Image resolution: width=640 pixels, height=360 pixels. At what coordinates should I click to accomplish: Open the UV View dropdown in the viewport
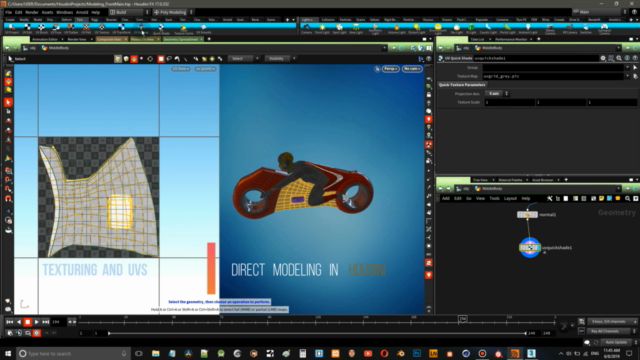coord(181,69)
